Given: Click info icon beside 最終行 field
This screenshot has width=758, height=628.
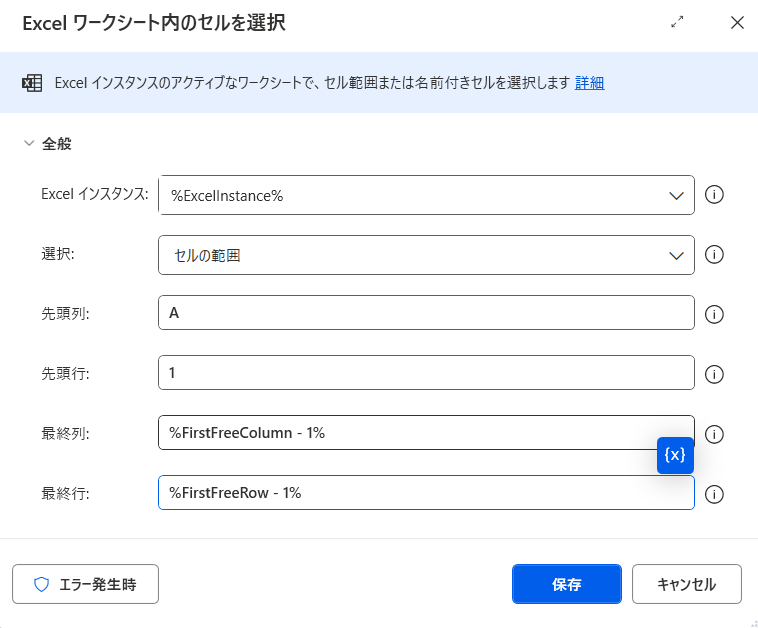Looking at the screenshot, I should [x=714, y=494].
